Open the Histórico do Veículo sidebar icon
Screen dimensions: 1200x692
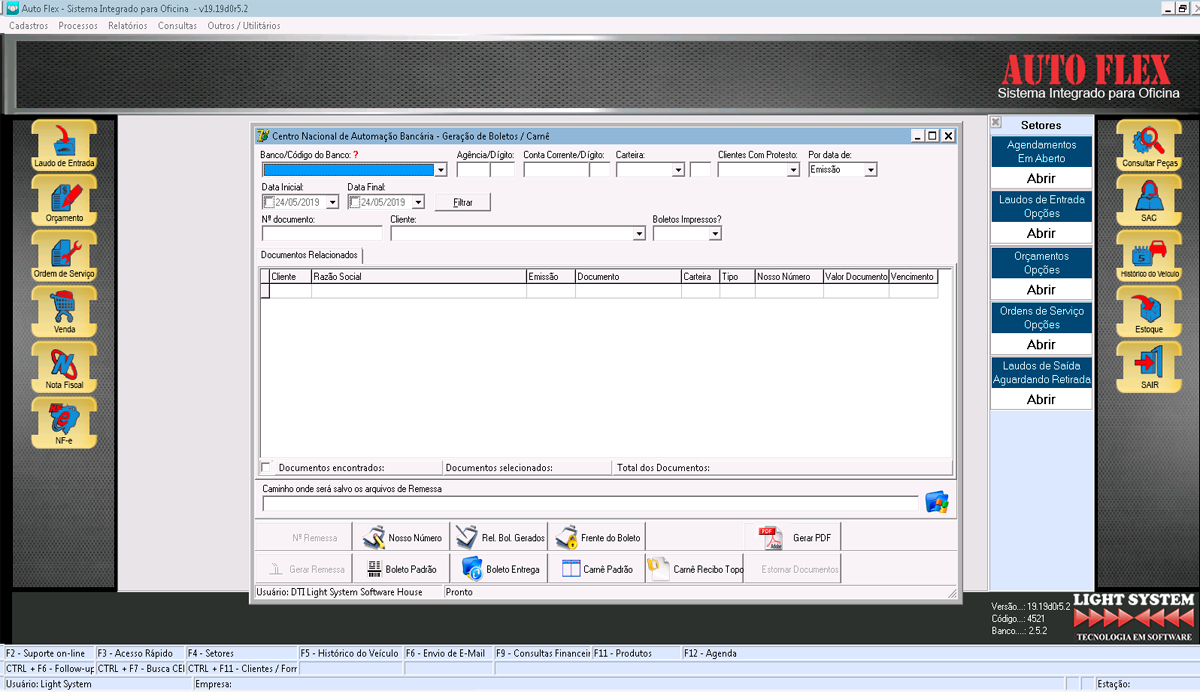point(1150,256)
